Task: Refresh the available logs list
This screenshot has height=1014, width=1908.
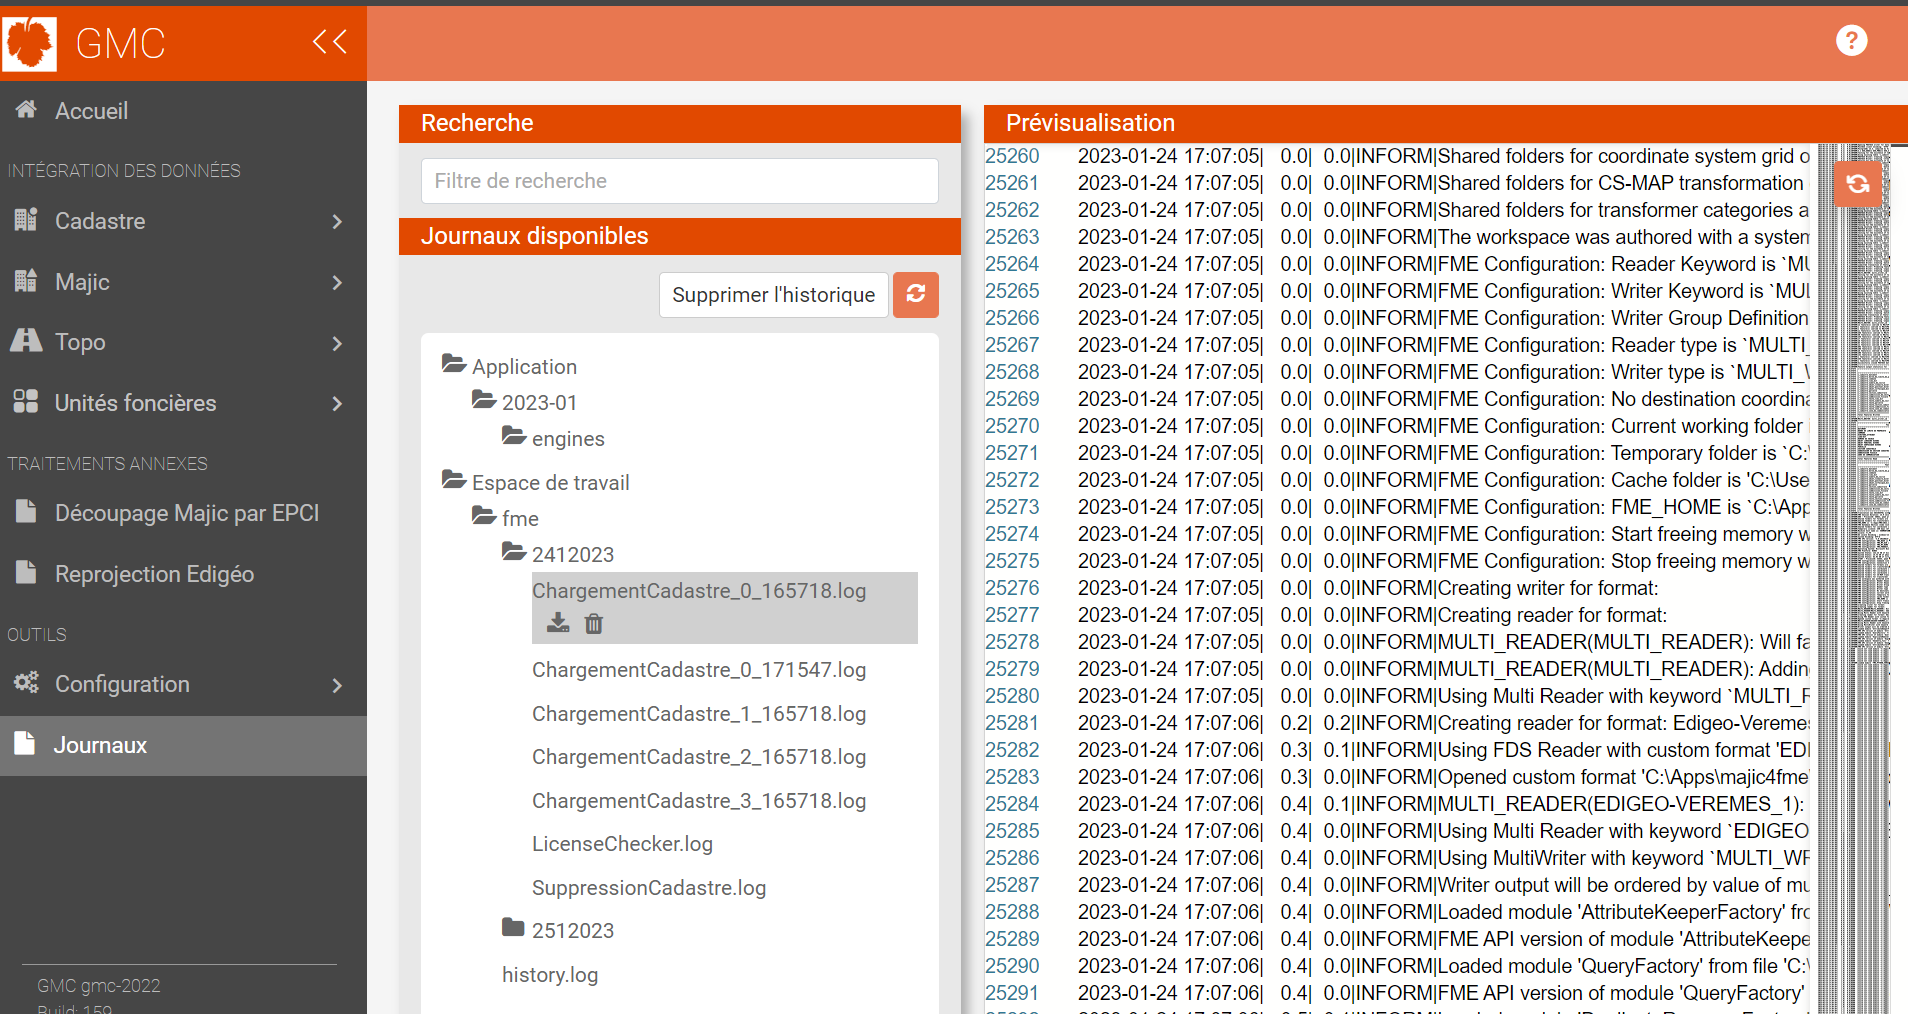Action: click(916, 295)
